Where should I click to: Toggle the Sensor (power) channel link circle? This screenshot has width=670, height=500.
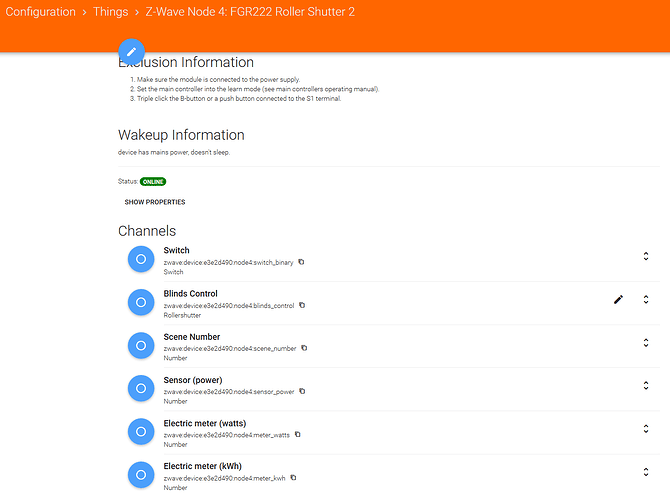pos(141,388)
